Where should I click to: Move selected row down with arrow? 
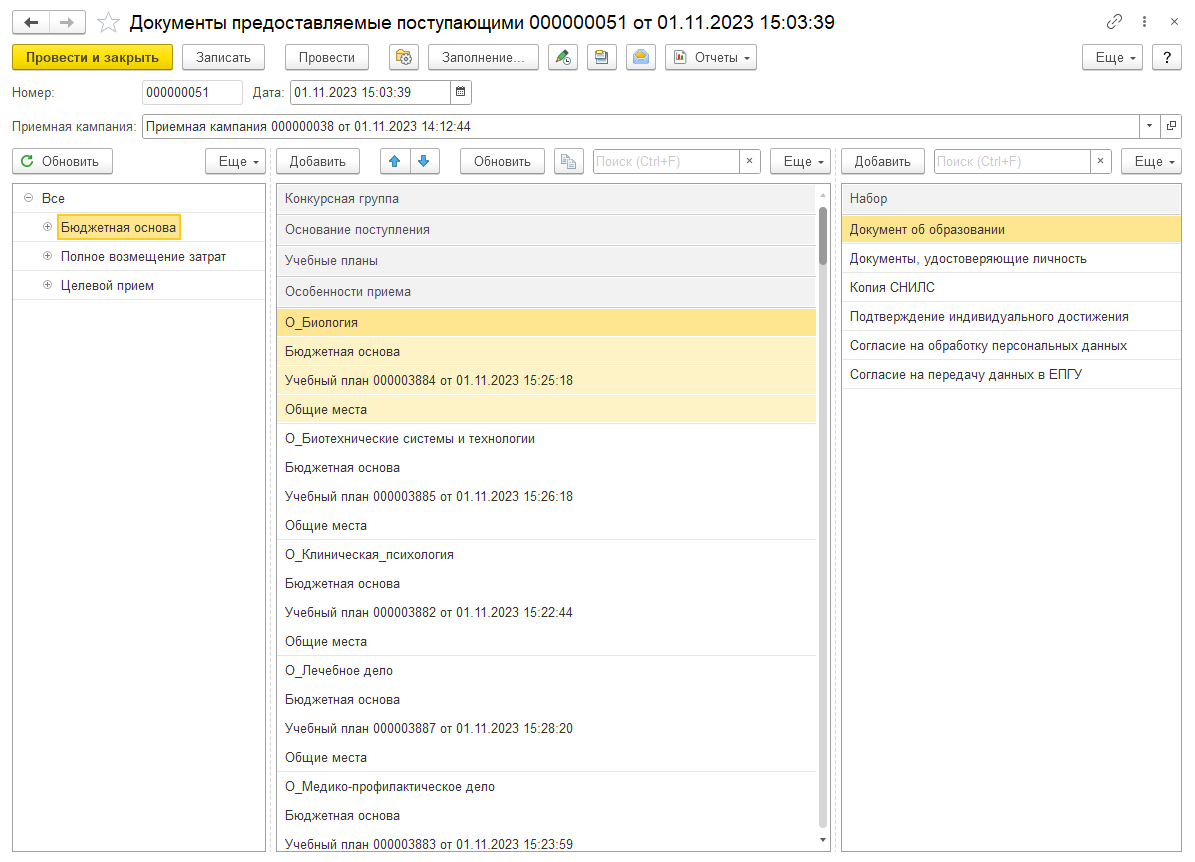(x=424, y=161)
